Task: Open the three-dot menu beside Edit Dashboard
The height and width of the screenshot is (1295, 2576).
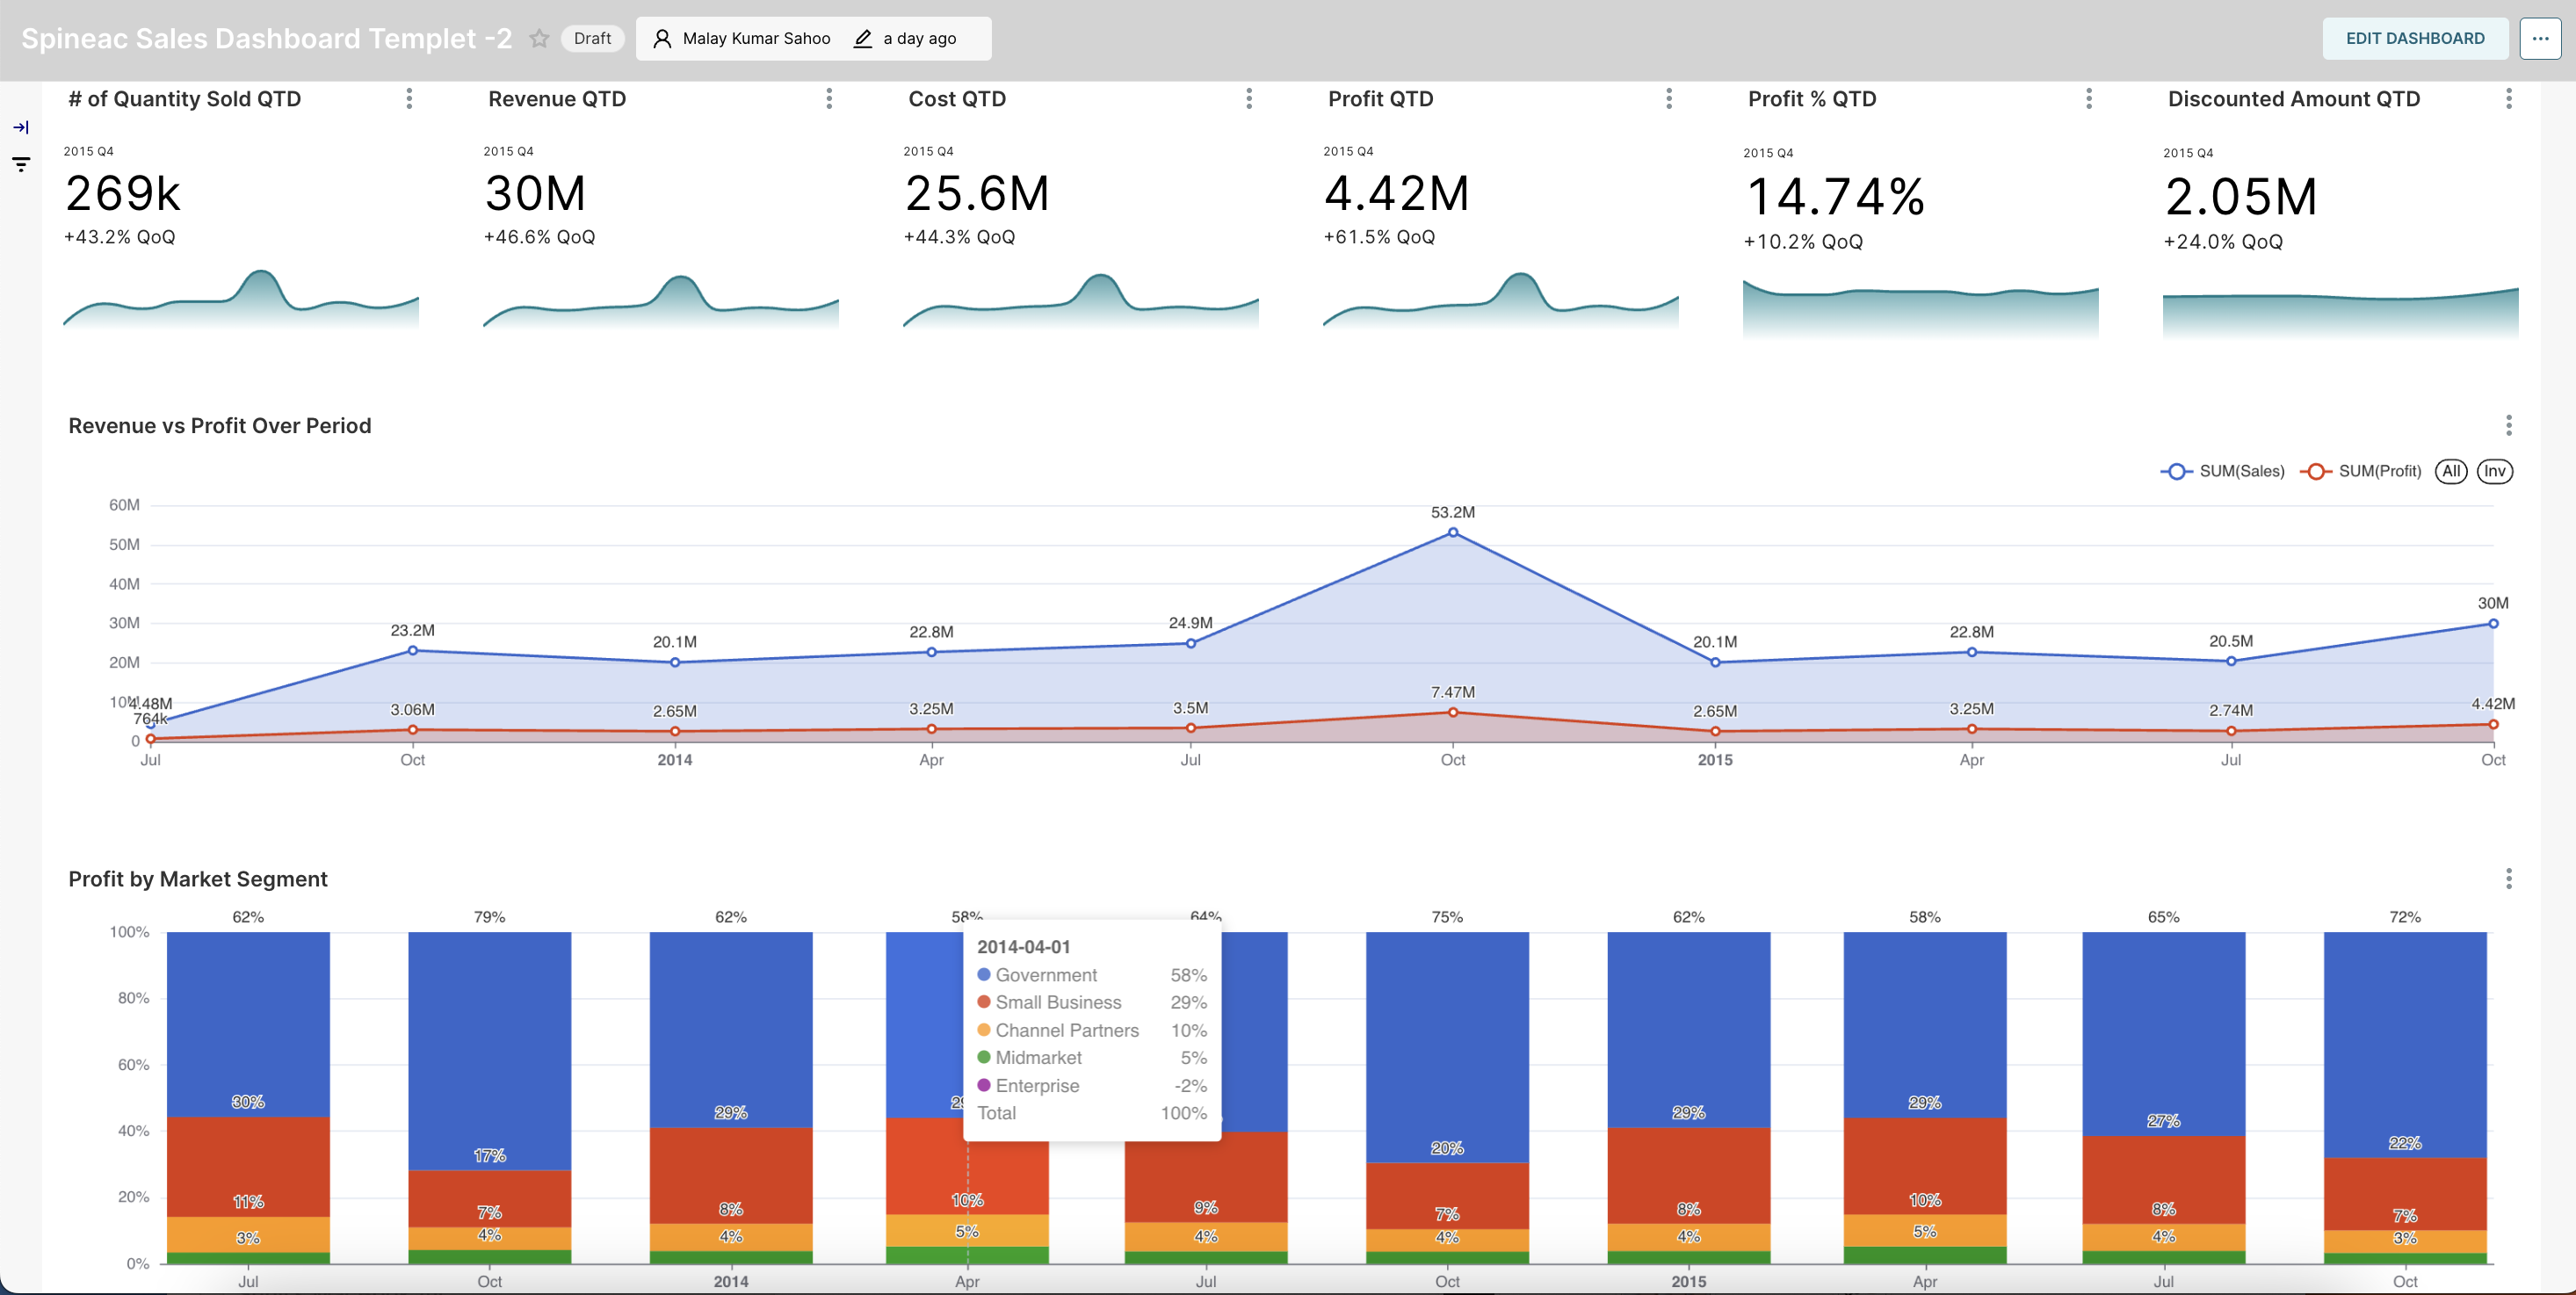Action: click(x=2540, y=38)
